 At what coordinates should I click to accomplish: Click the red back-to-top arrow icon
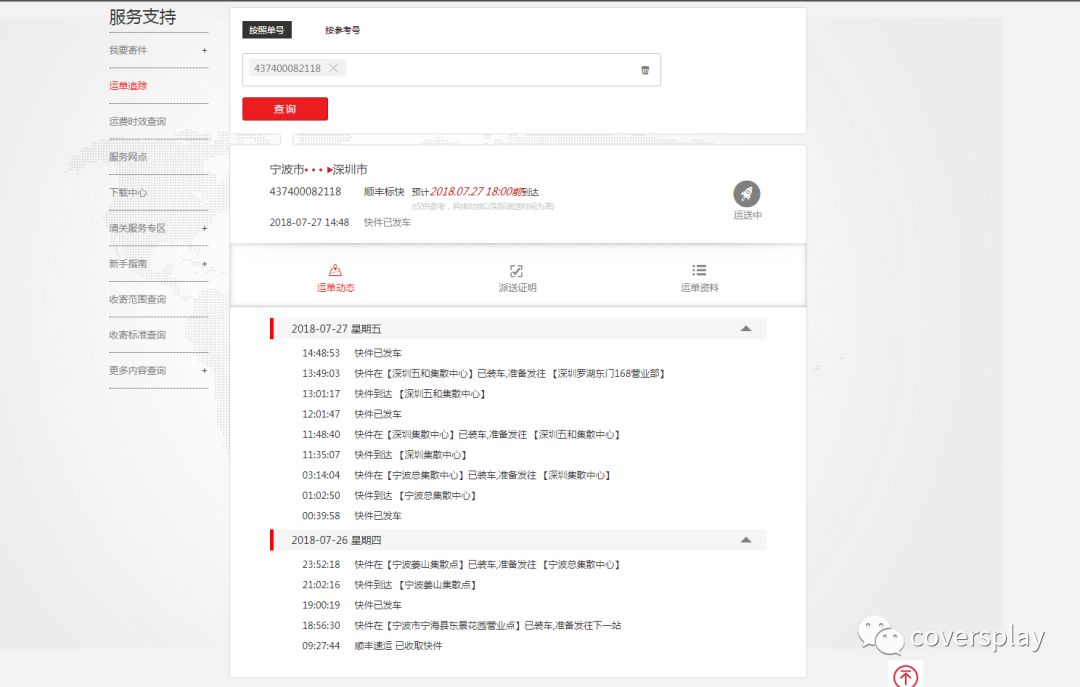tap(905, 675)
